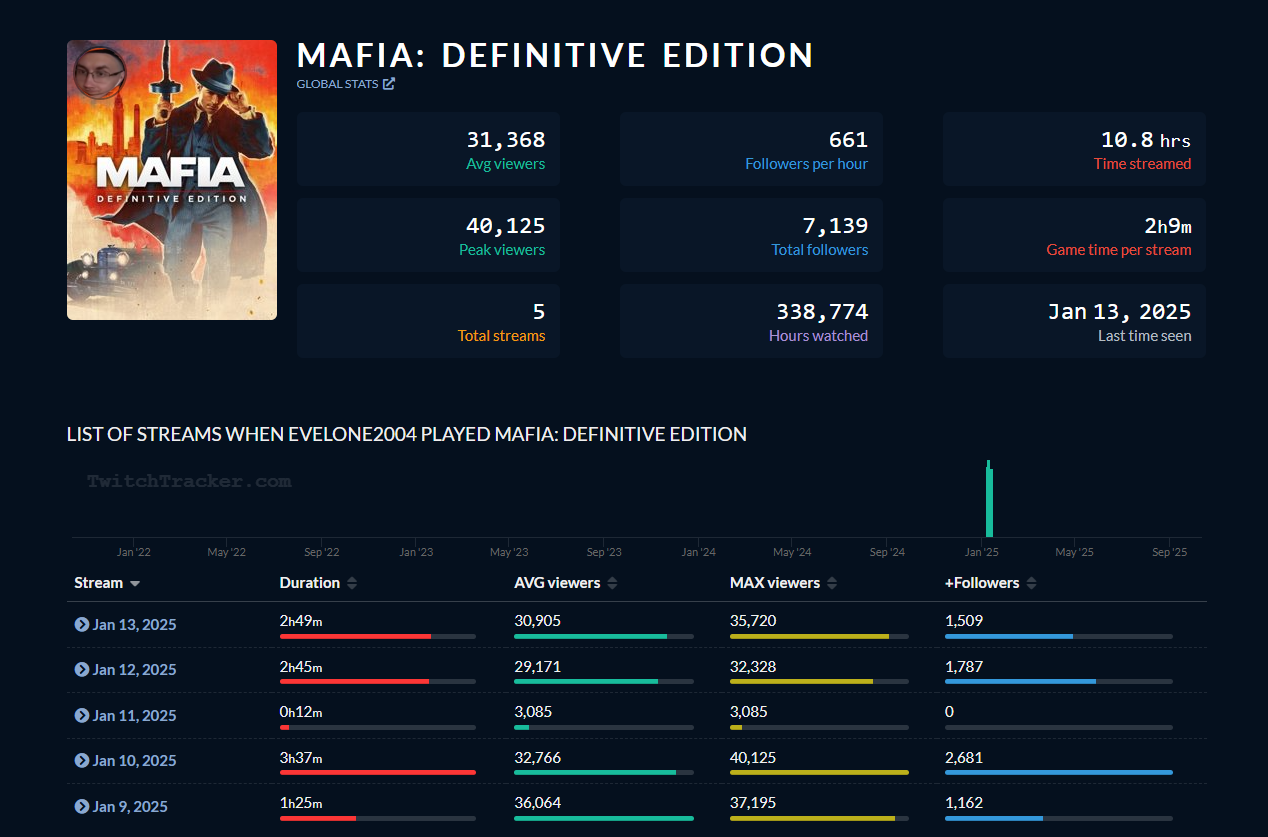This screenshot has width=1268, height=837.
Task: Click the green bar in the Jan '25 chart
Action: click(x=989, y=499)
